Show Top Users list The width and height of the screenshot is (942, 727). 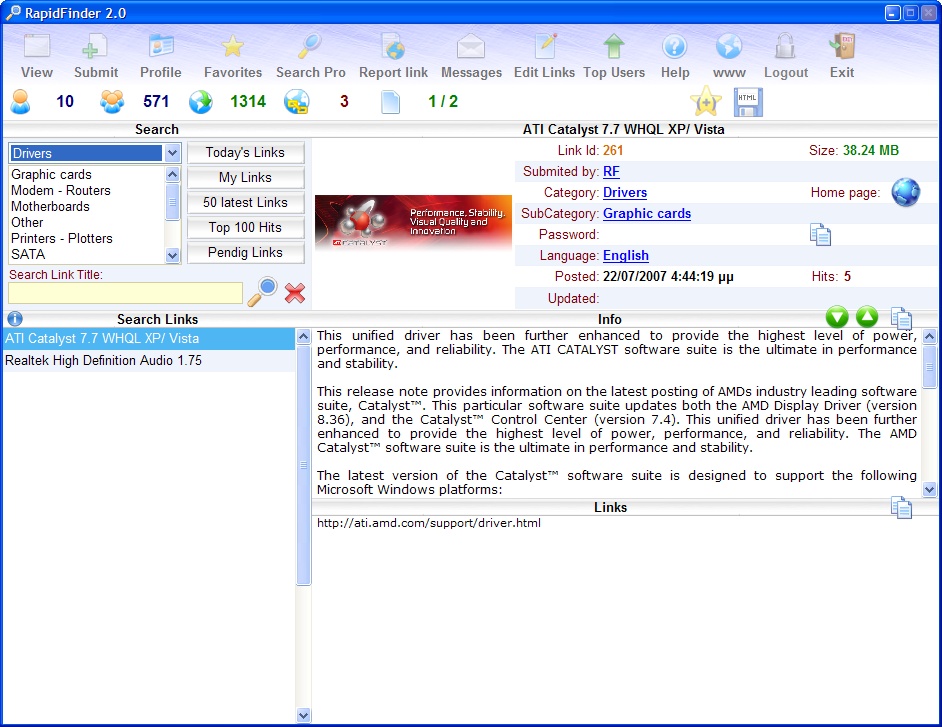click(x=614, y=56)
